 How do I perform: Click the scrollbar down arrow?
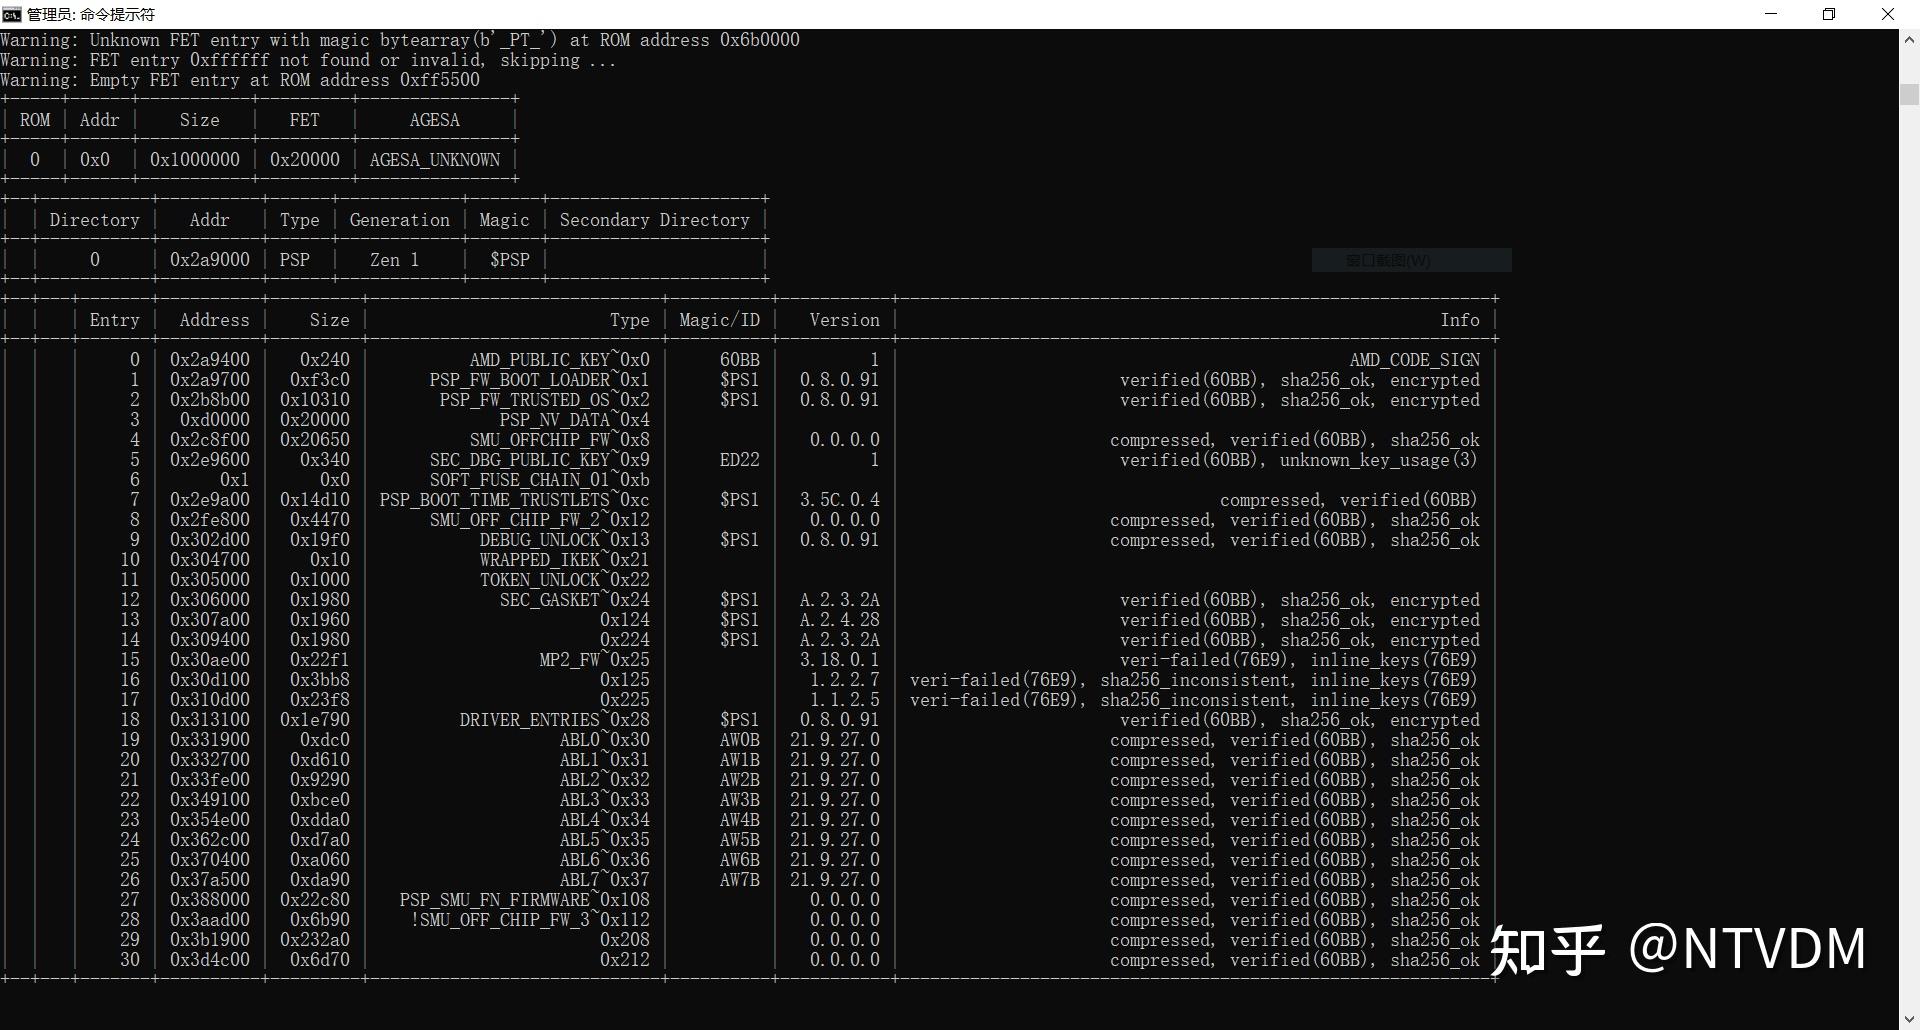pyautogui.click(x=1910, y=1018)
